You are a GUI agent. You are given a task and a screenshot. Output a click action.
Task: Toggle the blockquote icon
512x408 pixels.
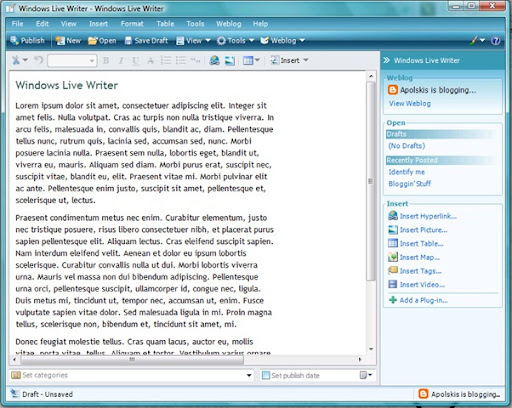[195, 60]
